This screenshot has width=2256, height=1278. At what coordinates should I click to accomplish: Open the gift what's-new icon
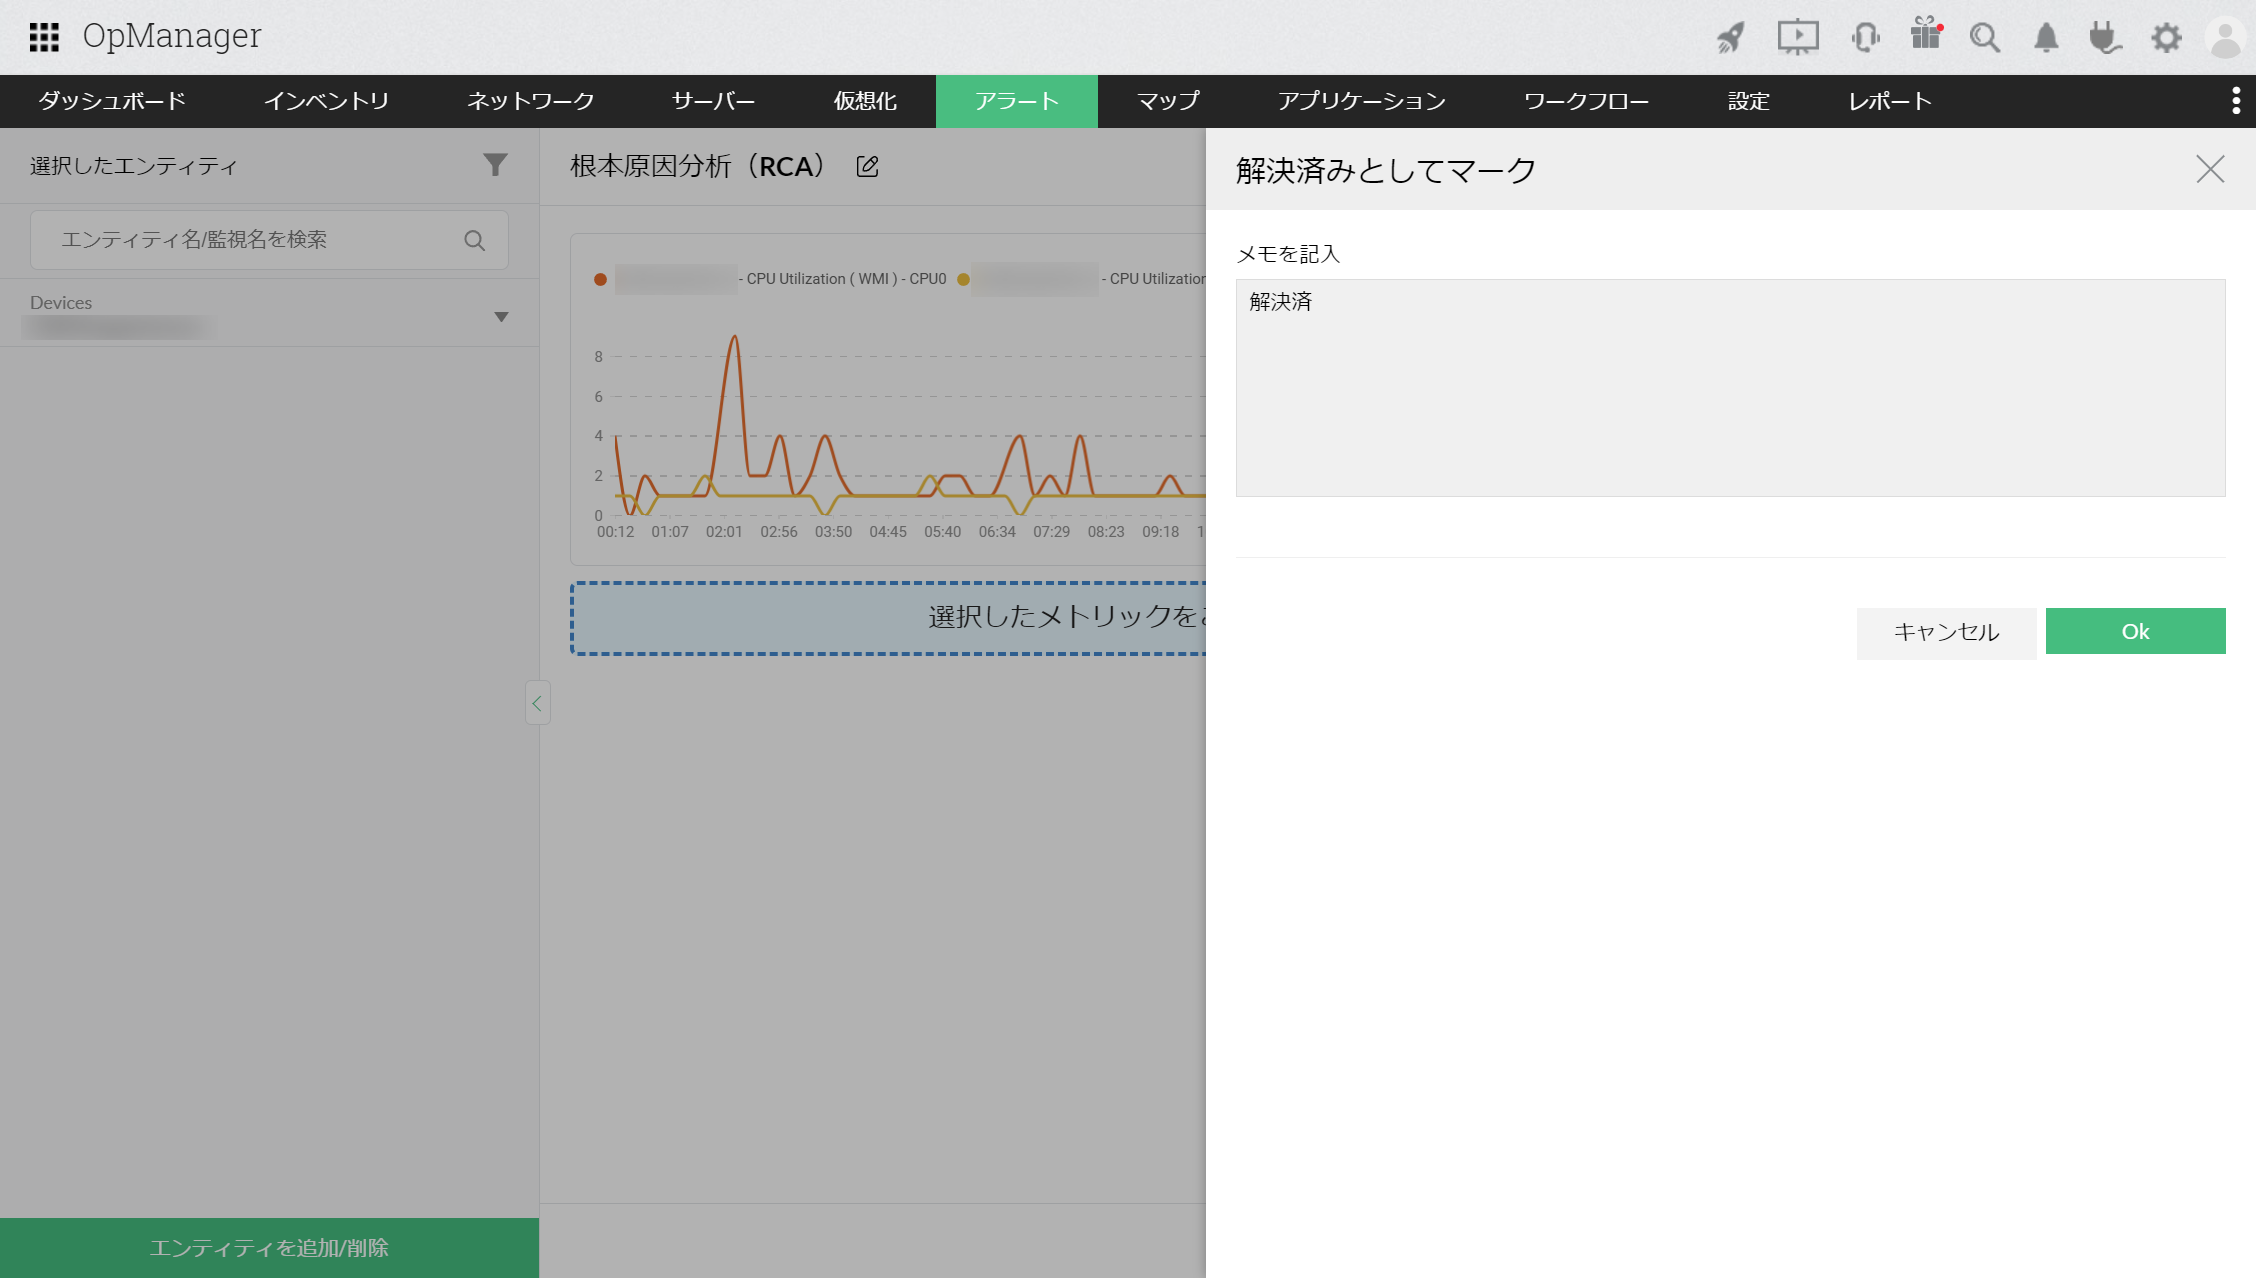point(1925,36)
